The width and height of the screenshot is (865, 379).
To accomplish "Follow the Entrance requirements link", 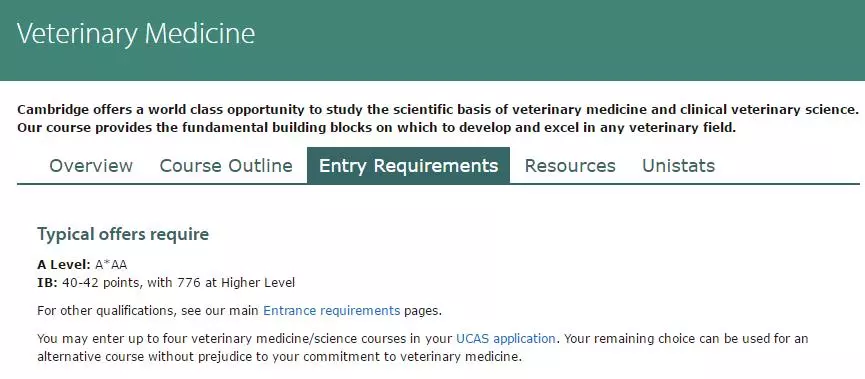I will 332,311.
